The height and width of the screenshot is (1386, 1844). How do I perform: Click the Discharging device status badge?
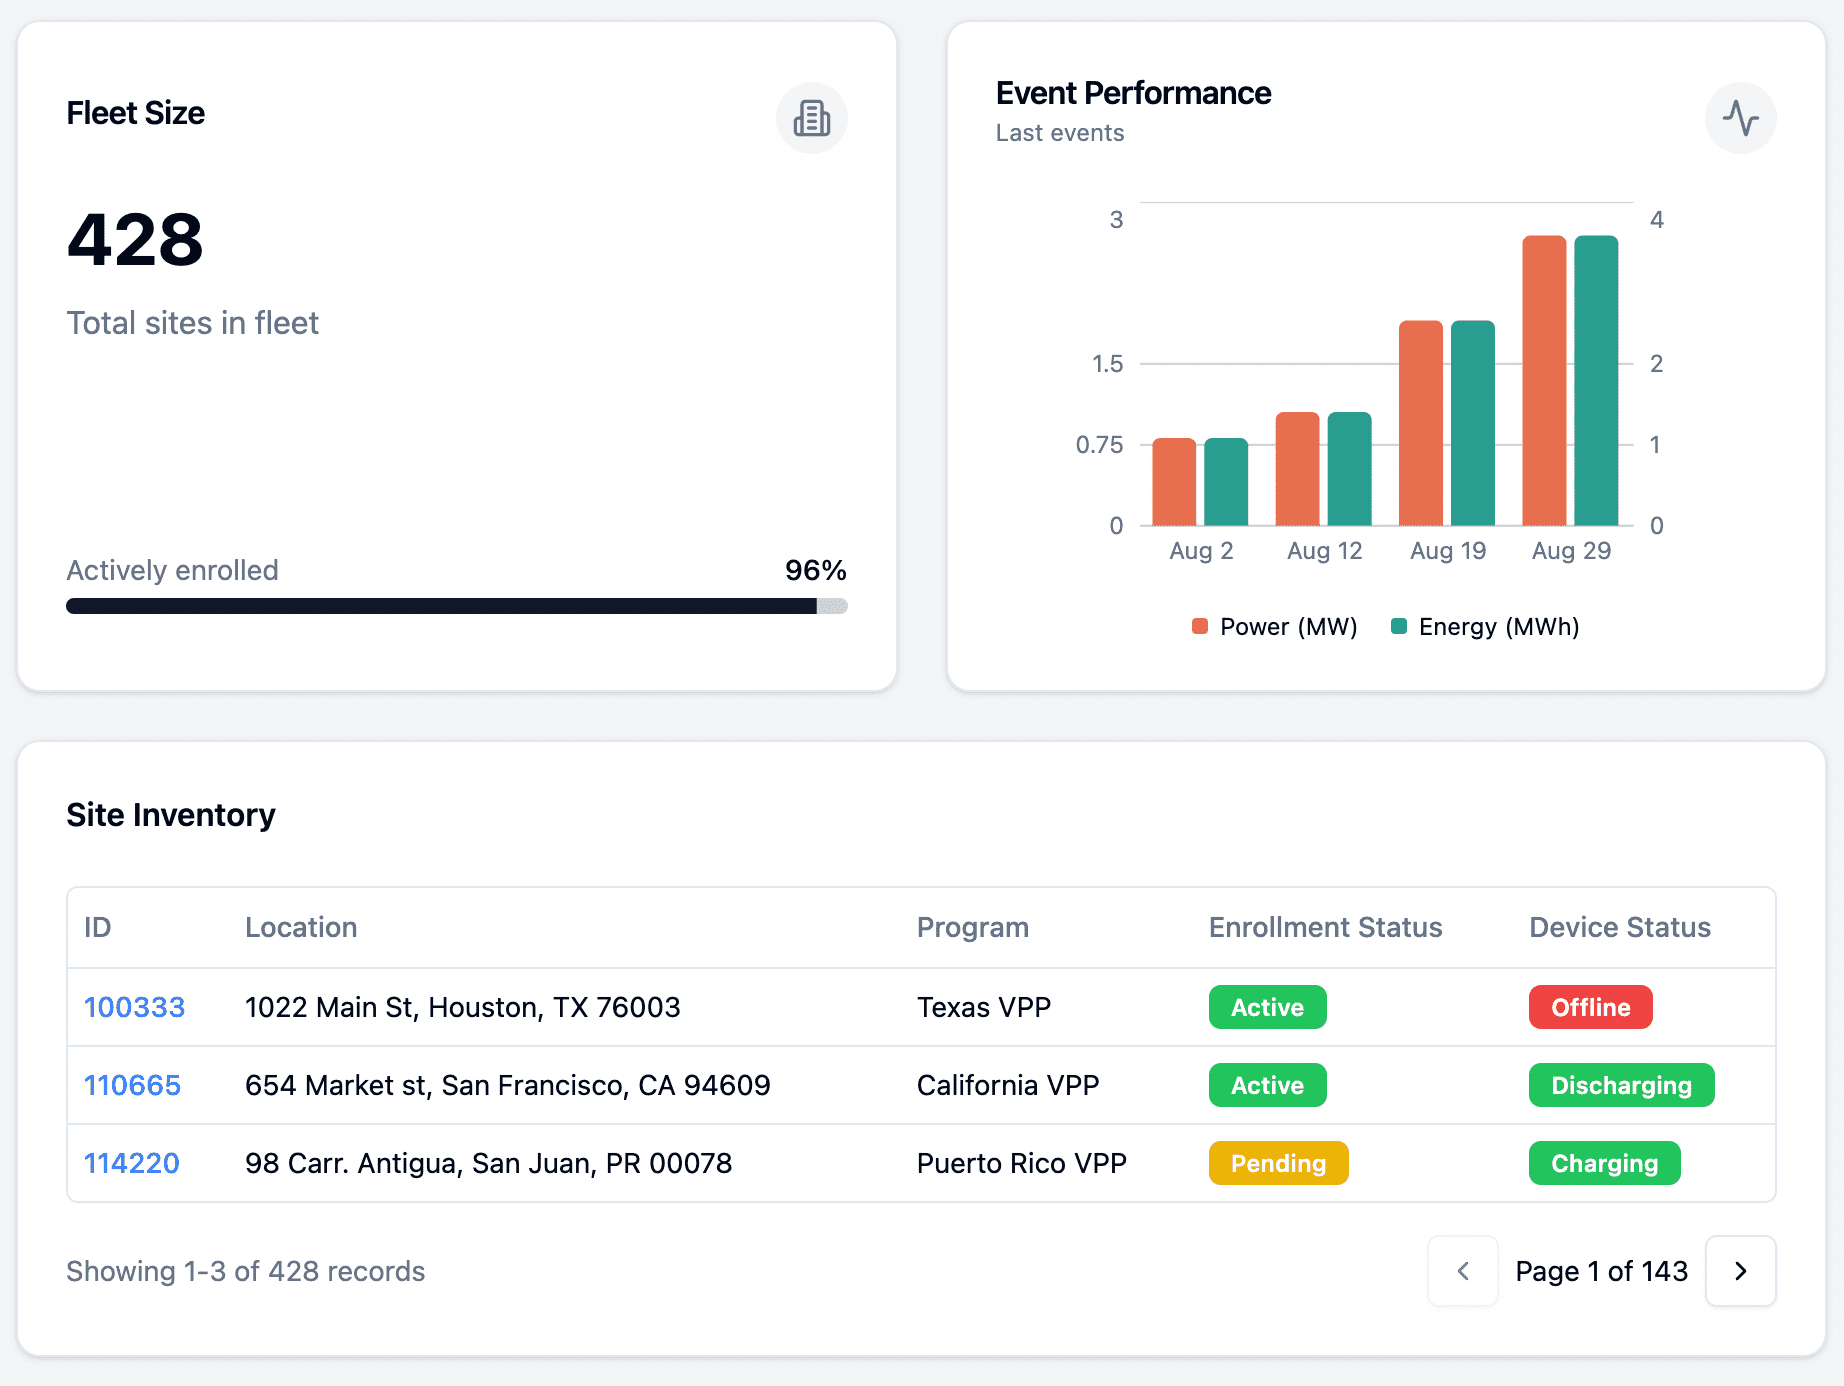[1621, 1085]
